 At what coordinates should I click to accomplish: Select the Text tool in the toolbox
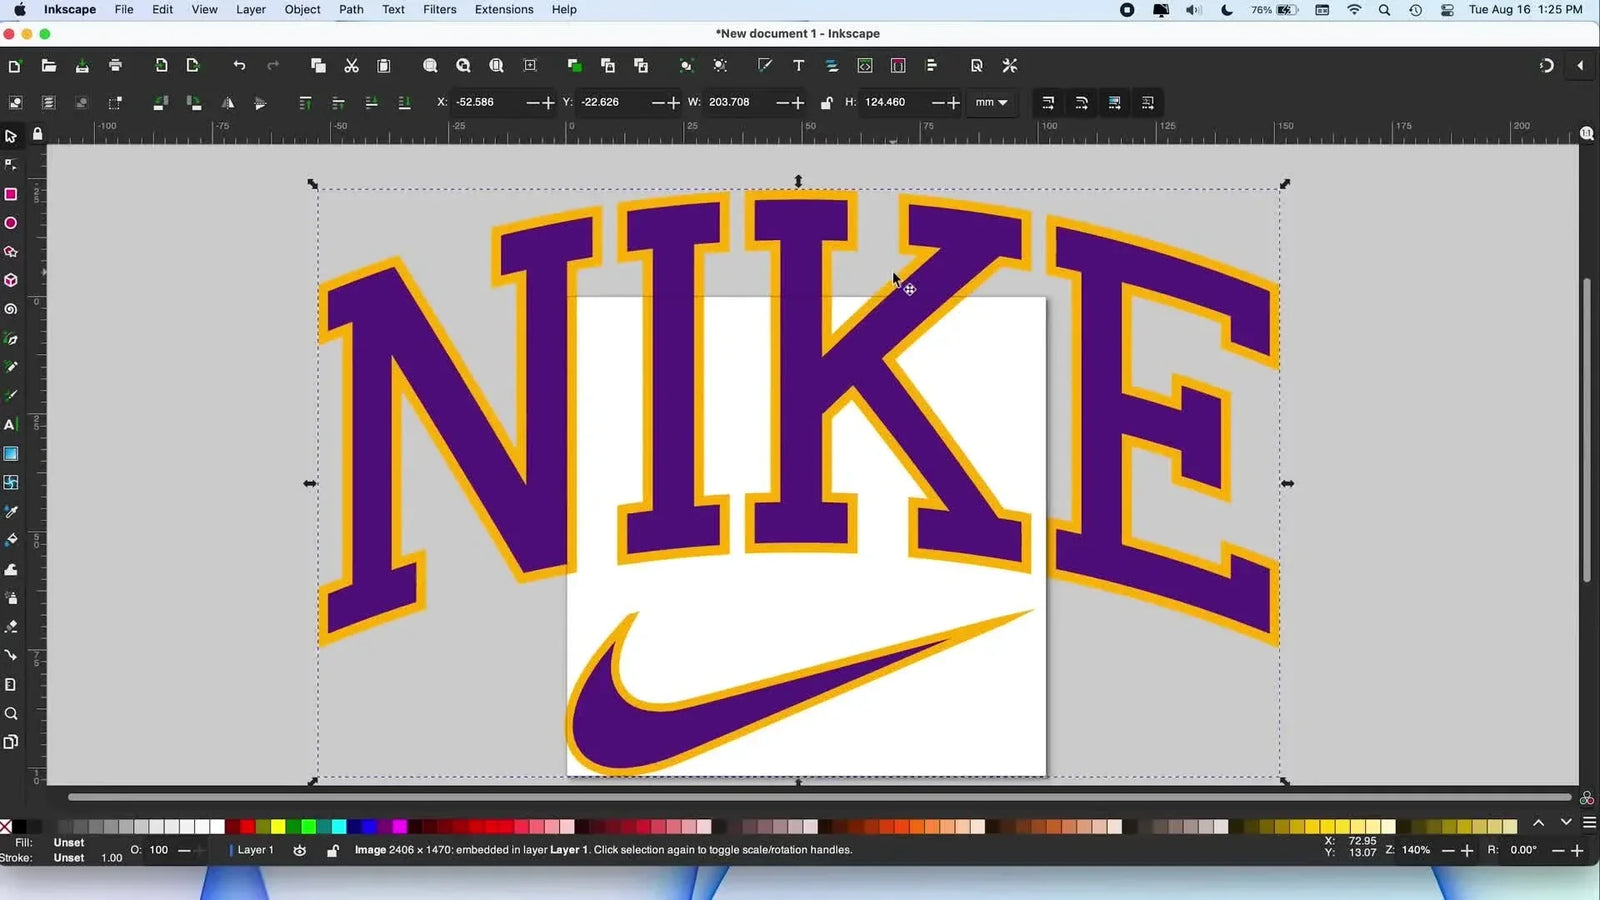tap(11, 425)
